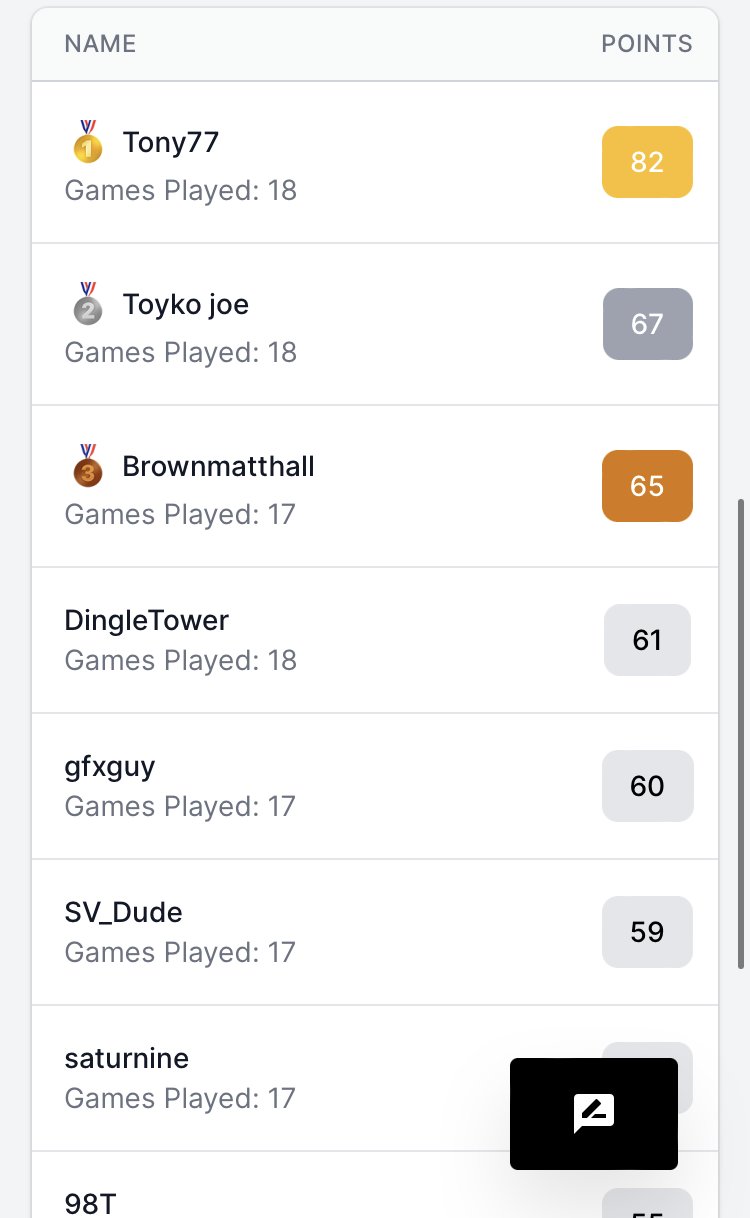Click the saturnine player name
This screenshot has height=1218, width=750.
click(126, 1058)
